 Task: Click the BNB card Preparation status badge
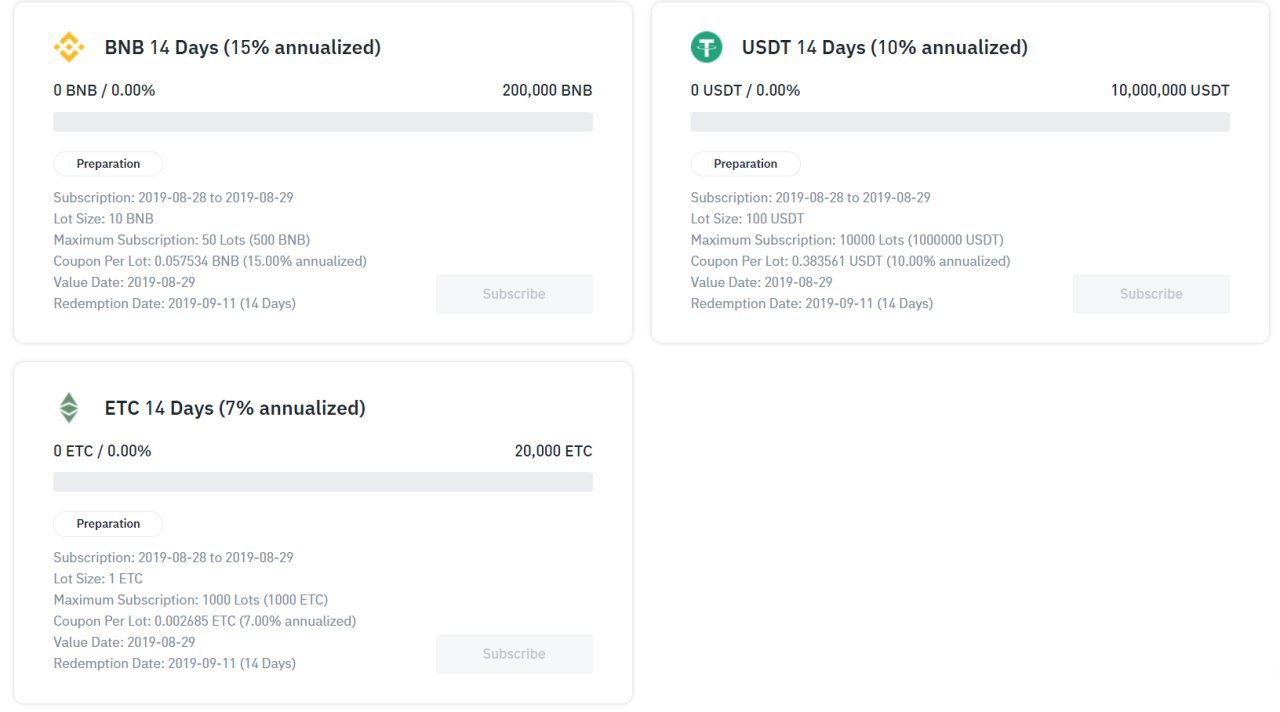108,164
